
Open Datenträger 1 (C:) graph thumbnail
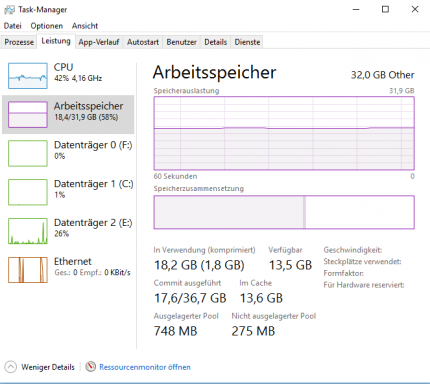28,192
